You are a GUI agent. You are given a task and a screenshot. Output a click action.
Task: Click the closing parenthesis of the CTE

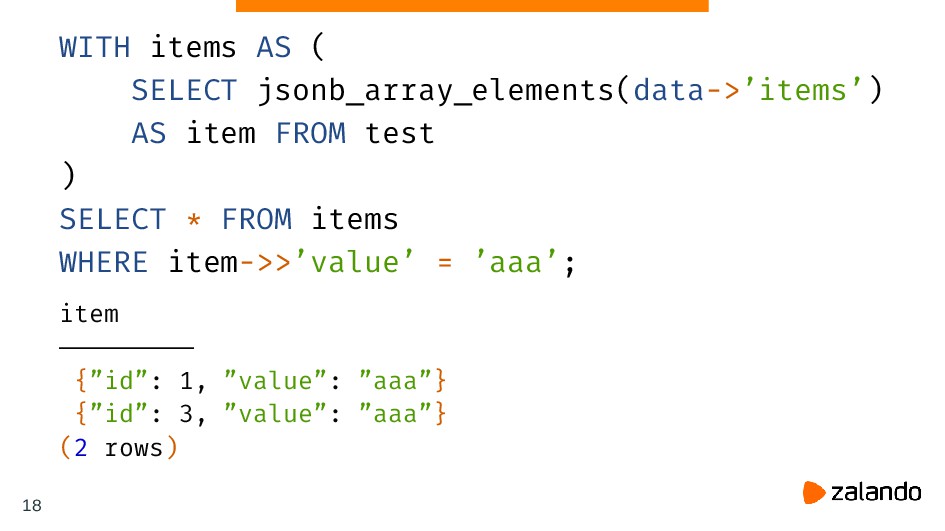coord(69,176)
